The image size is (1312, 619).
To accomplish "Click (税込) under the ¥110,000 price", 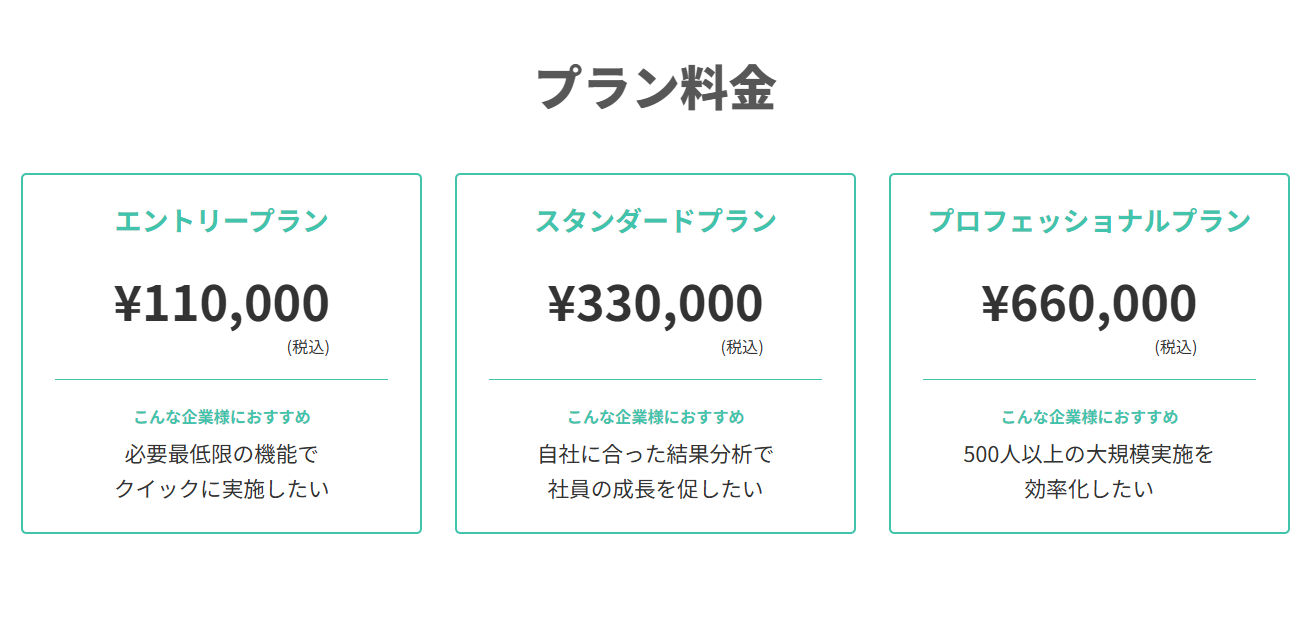I will 308,348.
